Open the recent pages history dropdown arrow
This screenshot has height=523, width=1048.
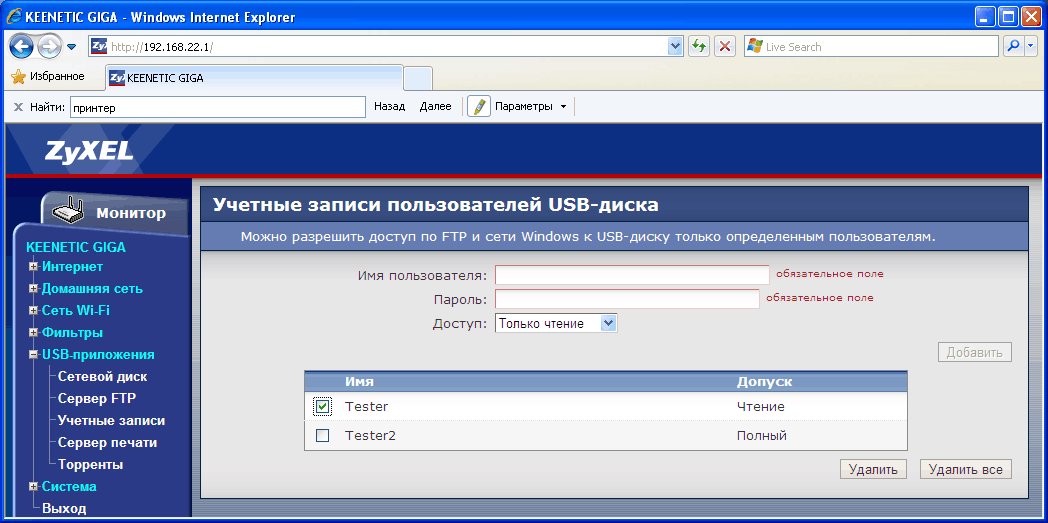coord(72,47)
